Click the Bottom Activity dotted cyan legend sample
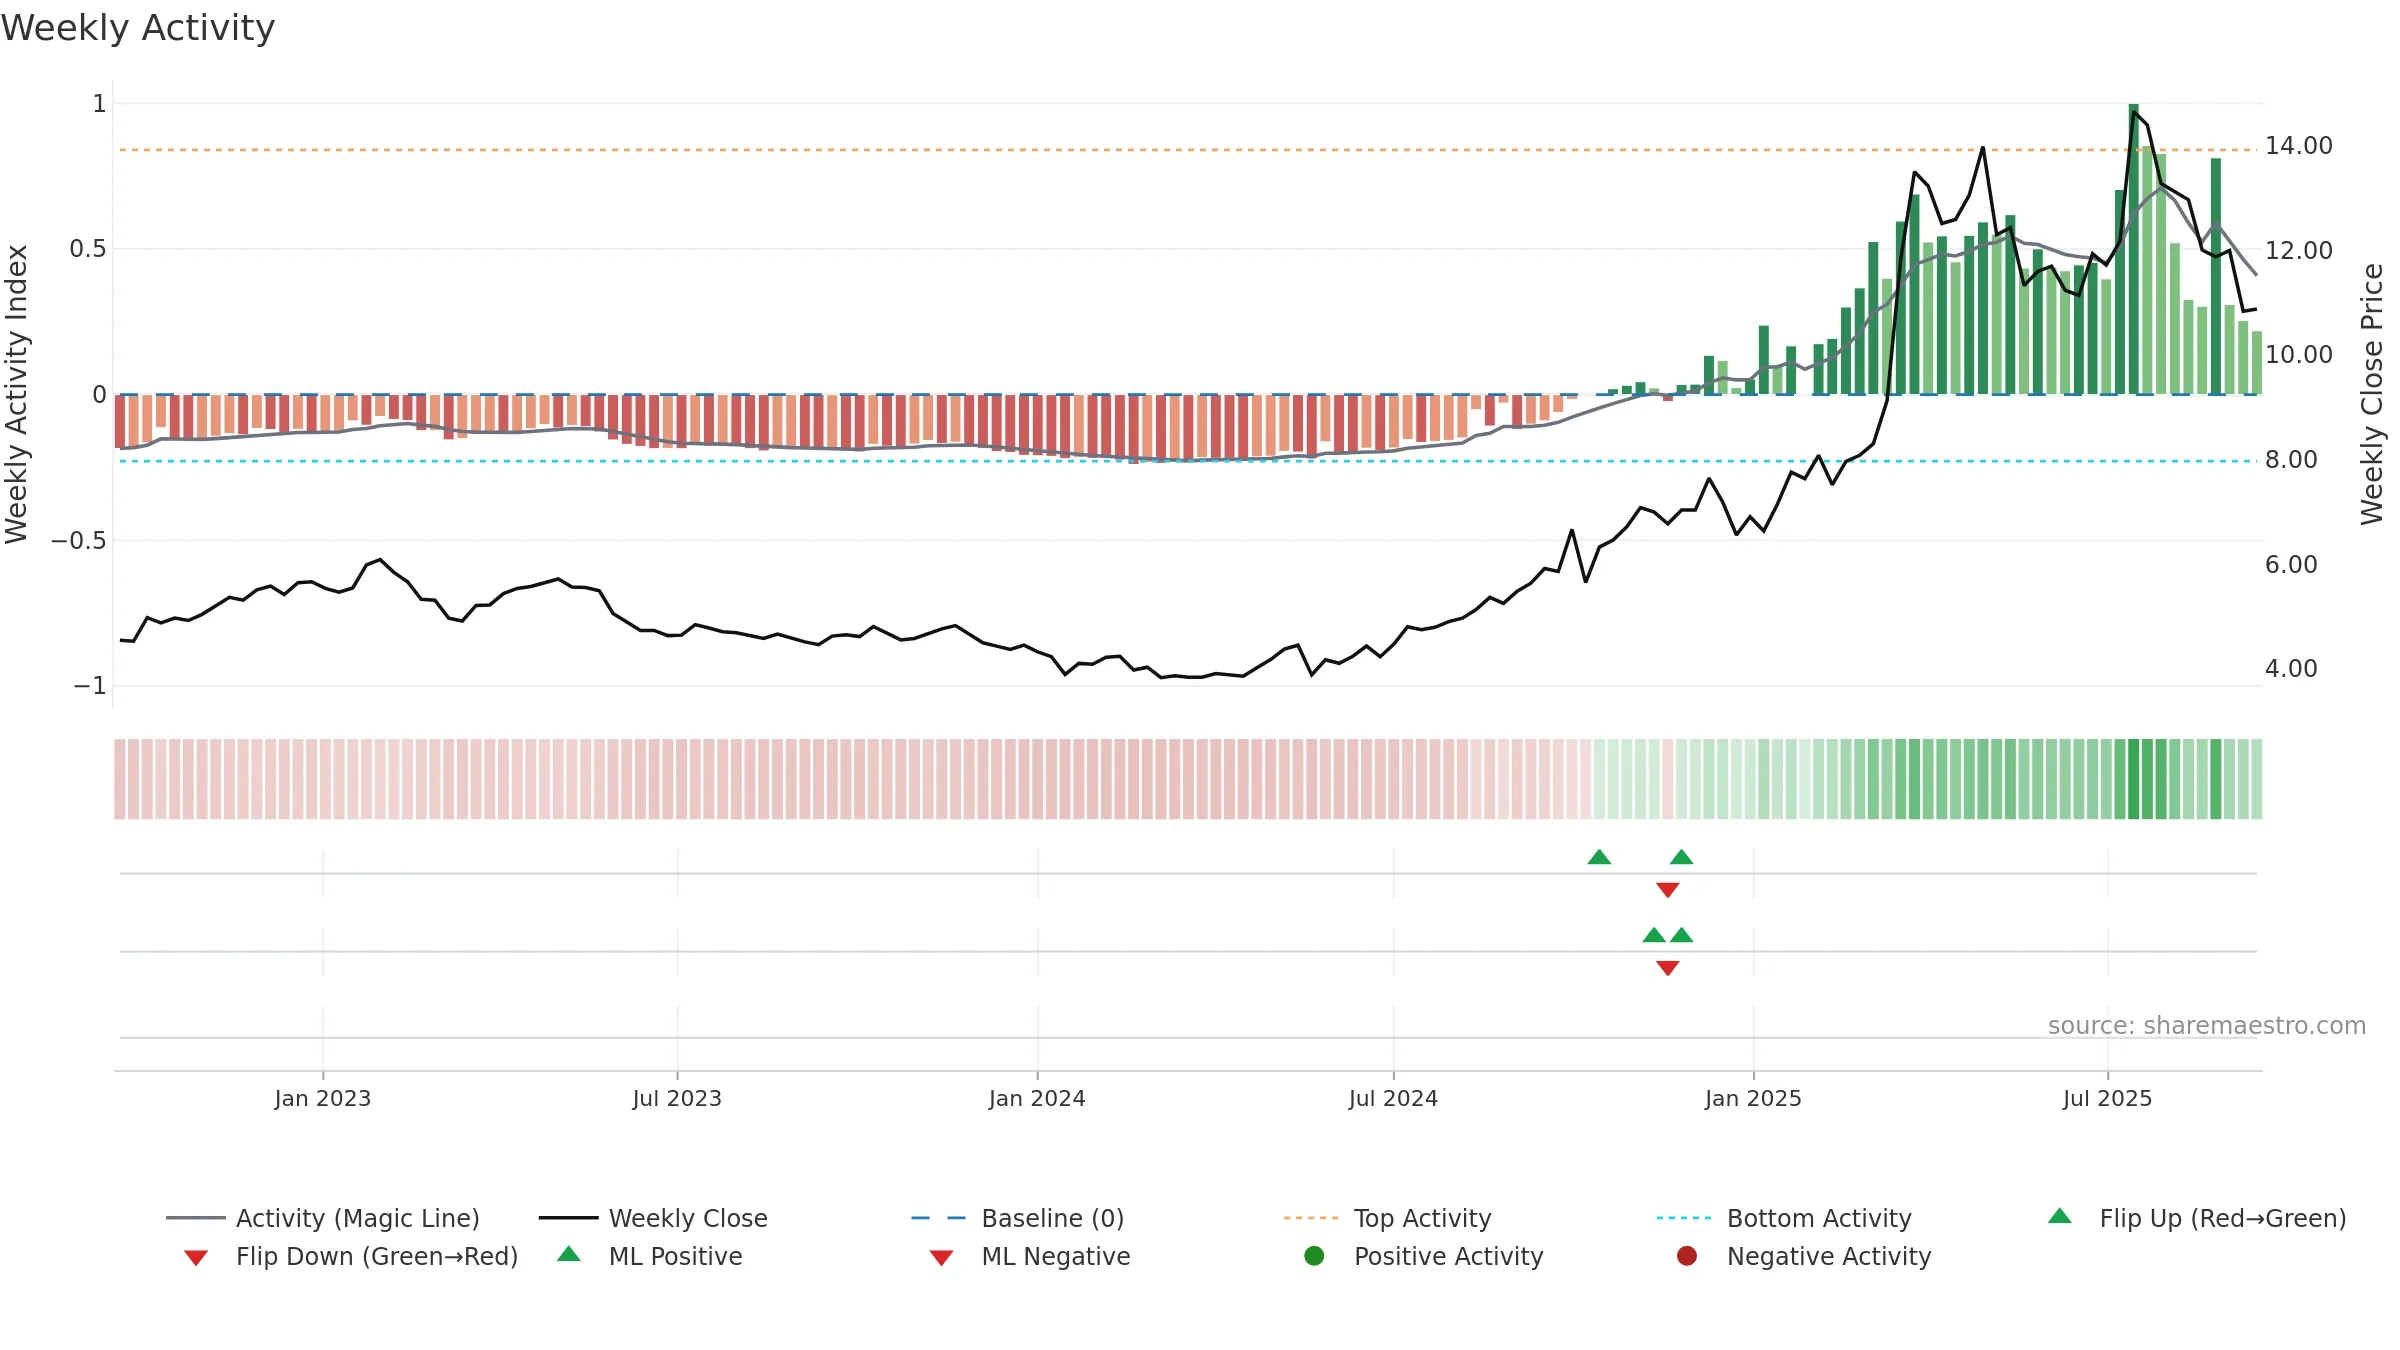Image resolution: width=2400 pixels, height=1350 pixels. pos(1685,1218)
